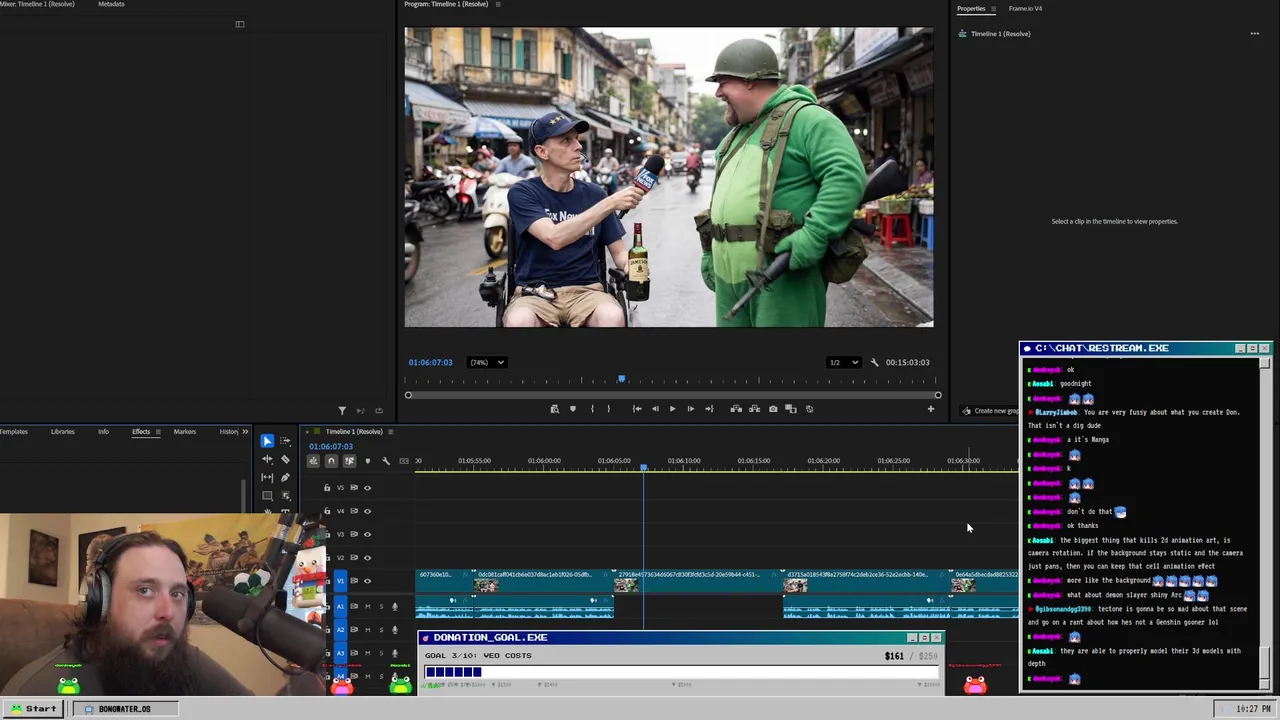Add marker in Program monitor
The image size is (1280, 720).
(x=572, y=409)
